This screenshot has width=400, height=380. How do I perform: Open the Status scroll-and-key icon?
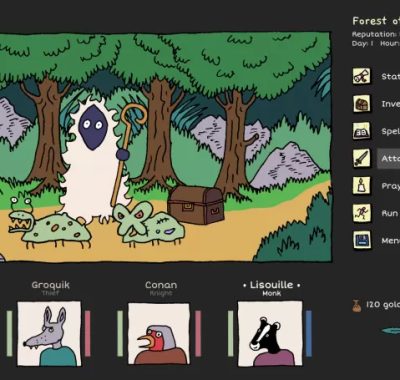tap(362, 76)
